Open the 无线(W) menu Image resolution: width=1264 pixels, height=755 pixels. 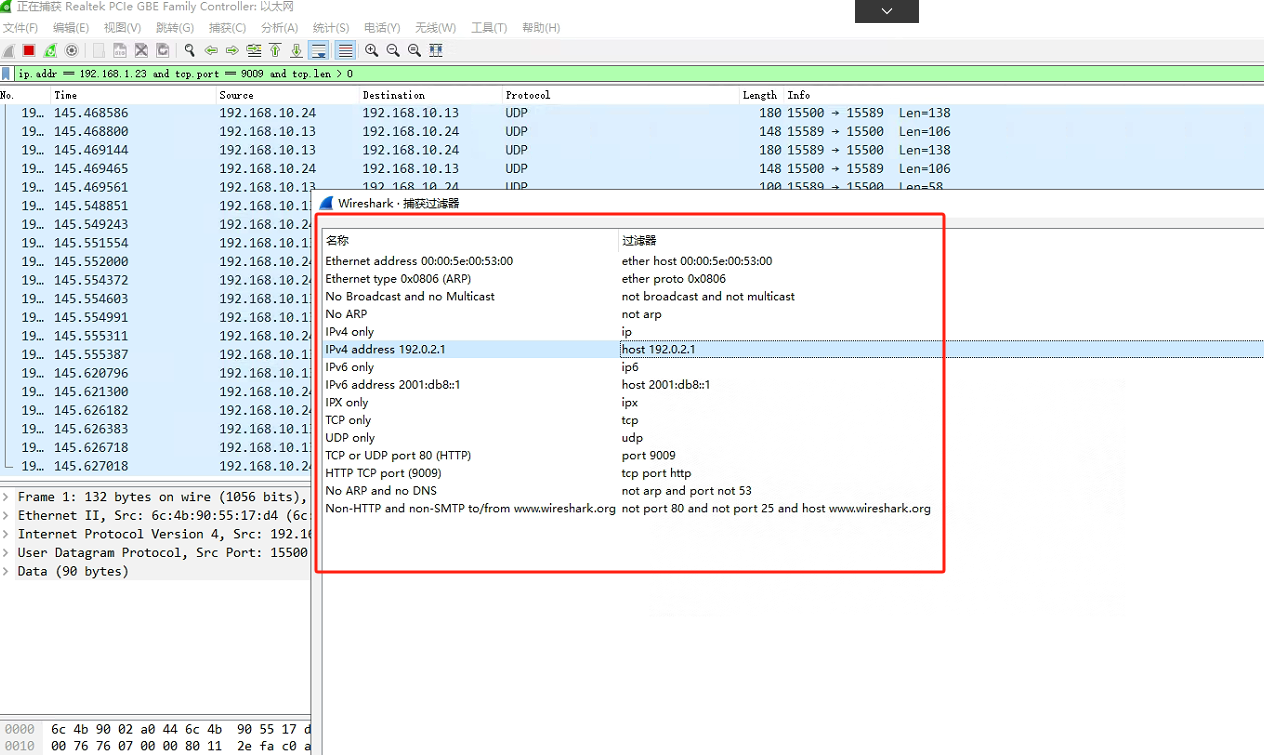[x=435, y=28]
